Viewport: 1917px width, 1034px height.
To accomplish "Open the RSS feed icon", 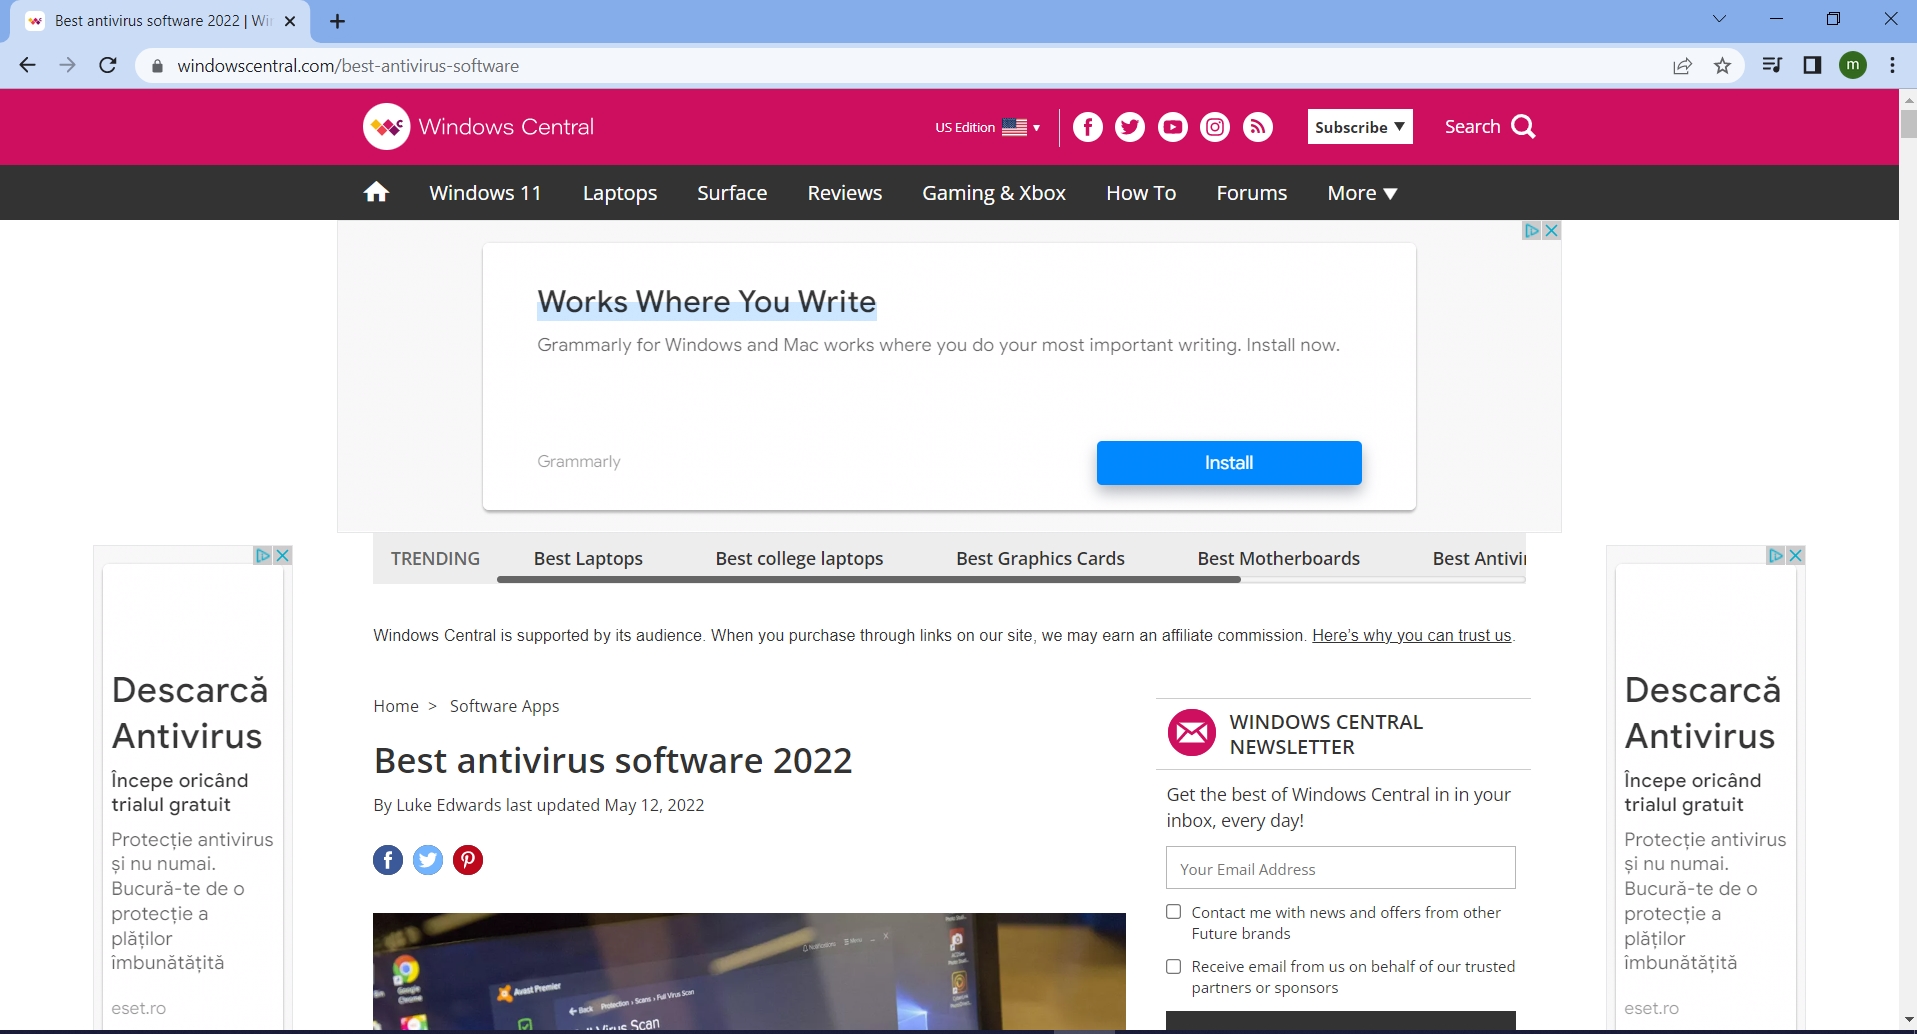I will pyautogui.click(x=1257, y=126).
